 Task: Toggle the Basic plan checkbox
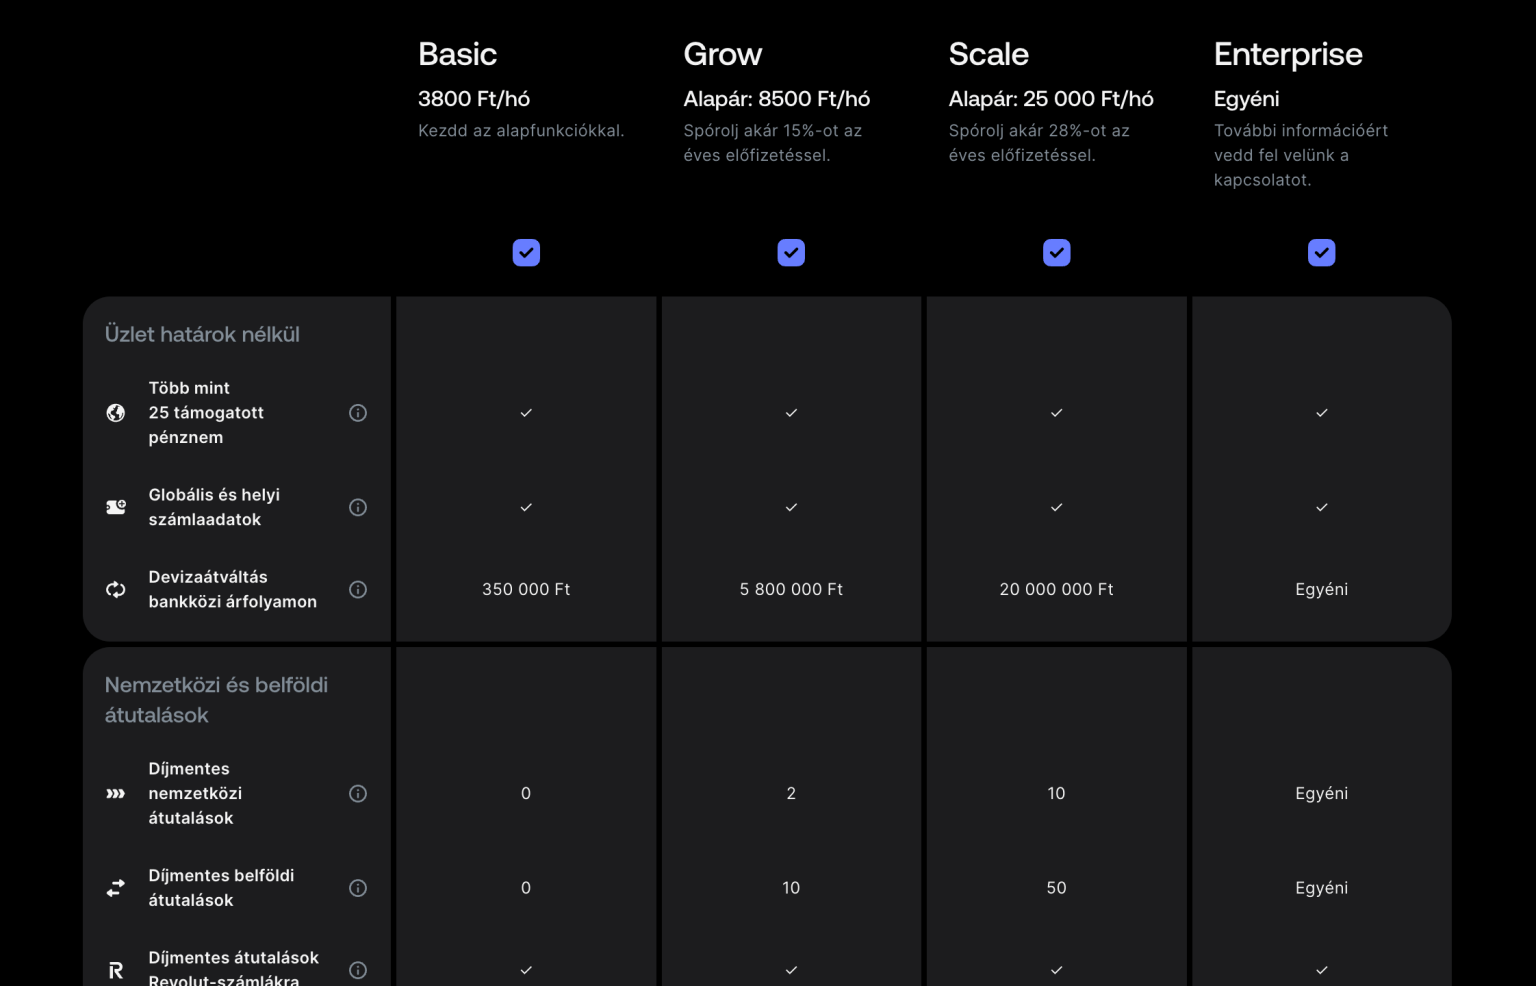pos(526,253)
